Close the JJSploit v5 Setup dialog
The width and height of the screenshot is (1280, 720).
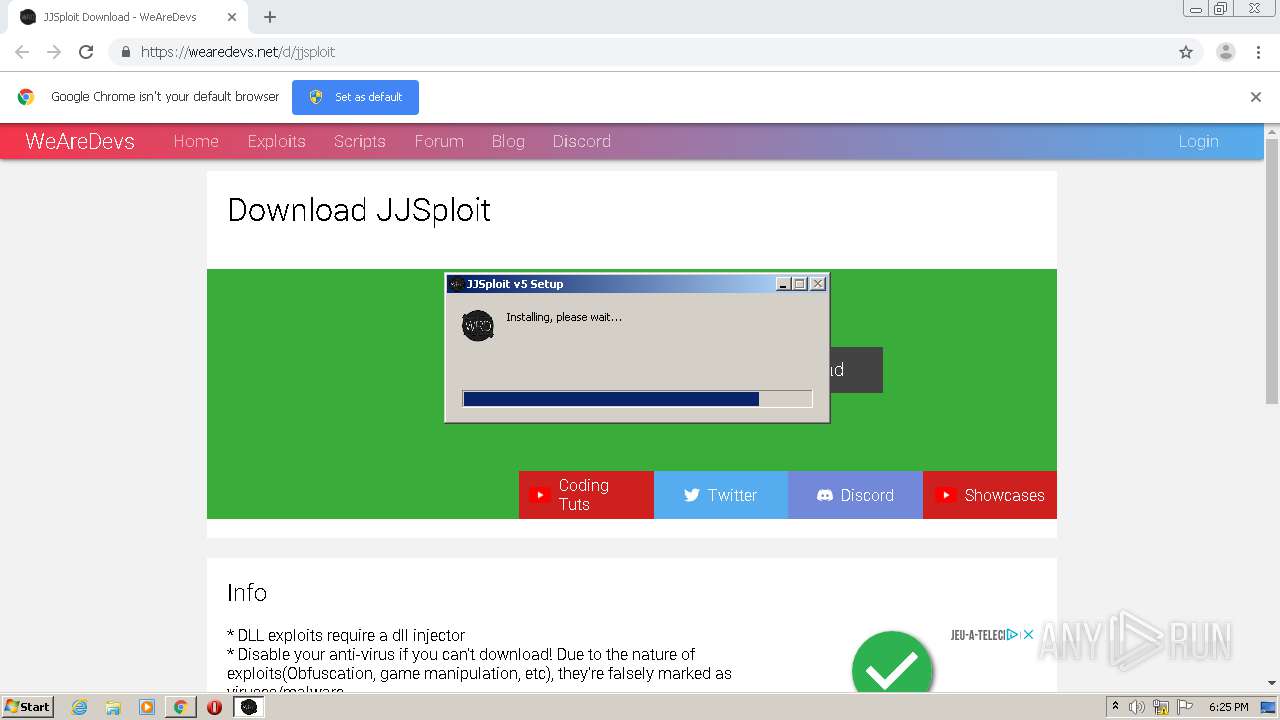coord(818,284)
